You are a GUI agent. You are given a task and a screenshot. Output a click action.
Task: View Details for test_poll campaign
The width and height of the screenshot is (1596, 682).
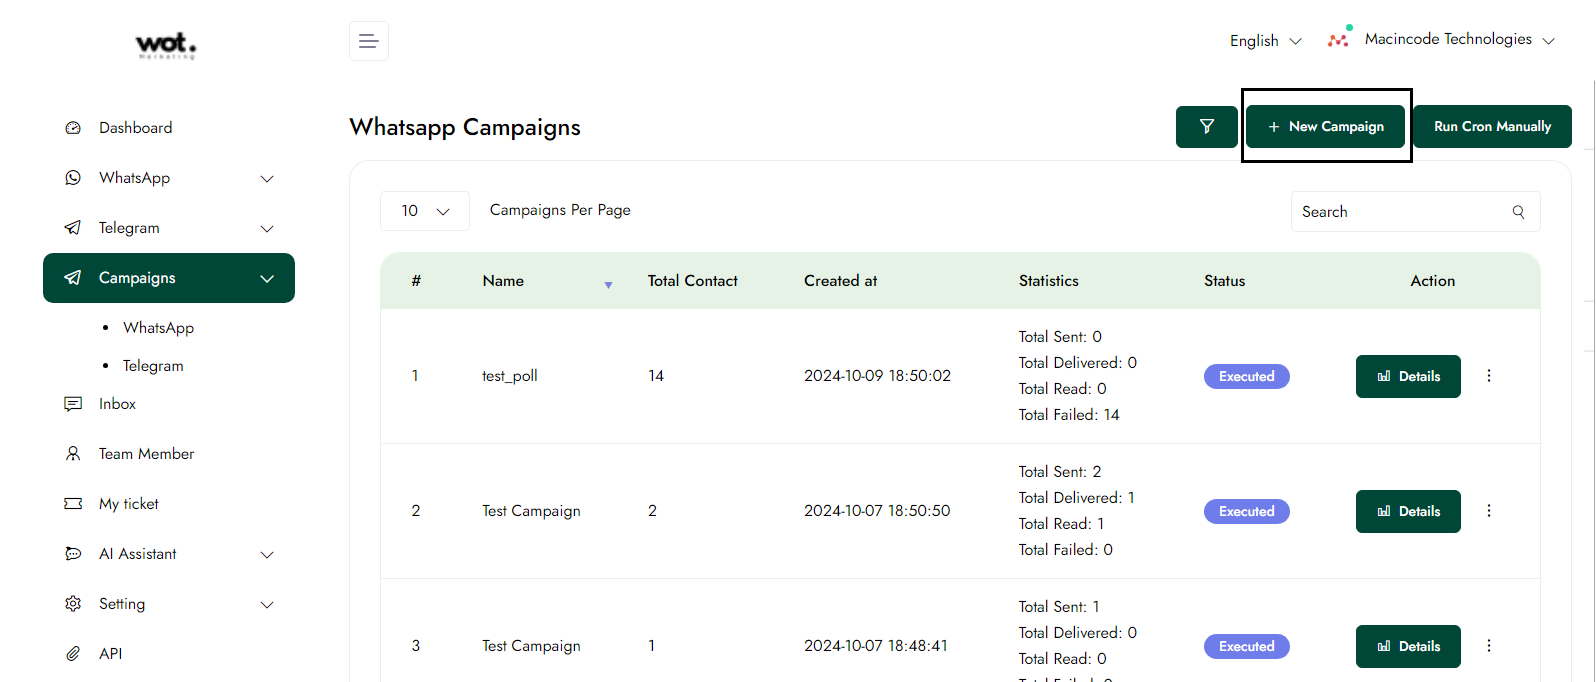[1407, 376]
